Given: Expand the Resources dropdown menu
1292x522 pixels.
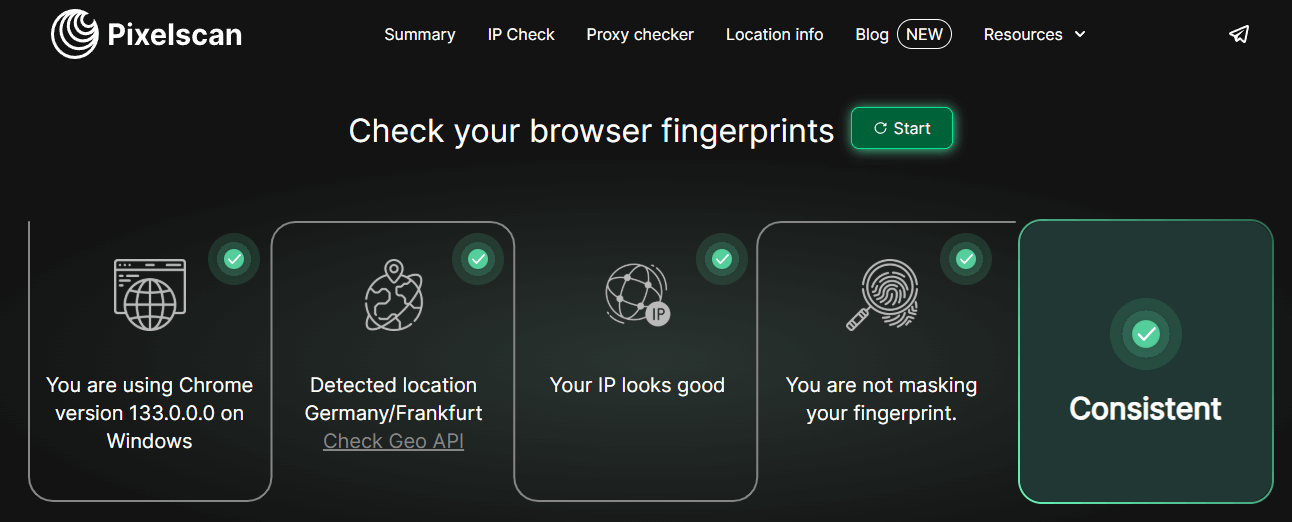Looking at the screenshot, I should 1034,35.
